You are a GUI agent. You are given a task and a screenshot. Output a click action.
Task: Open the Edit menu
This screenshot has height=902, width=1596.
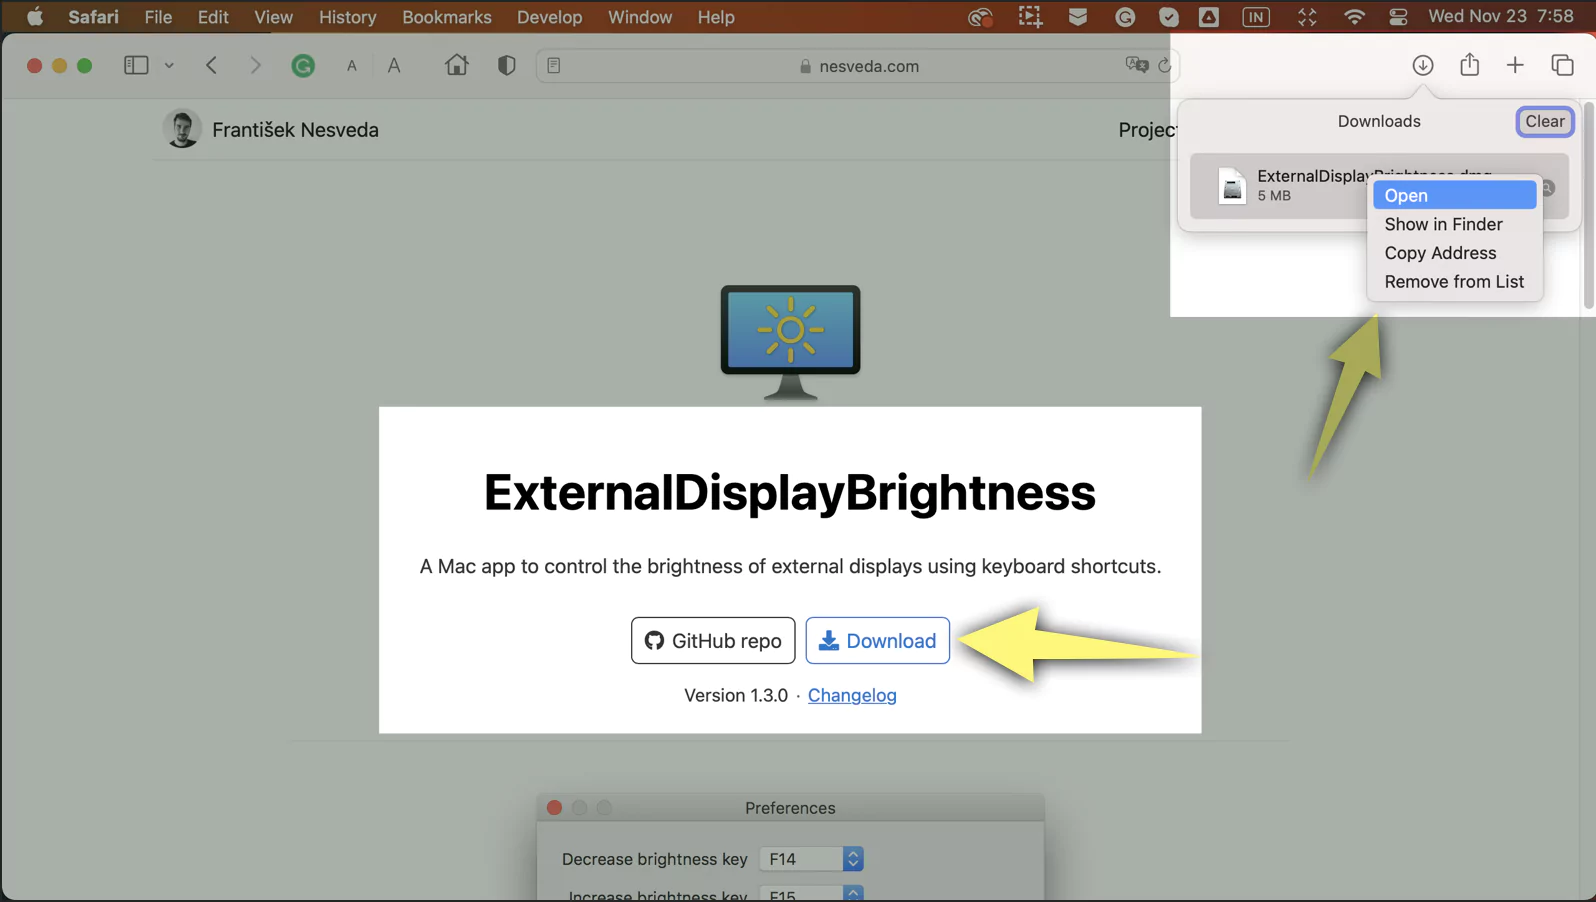pos(213,17)
